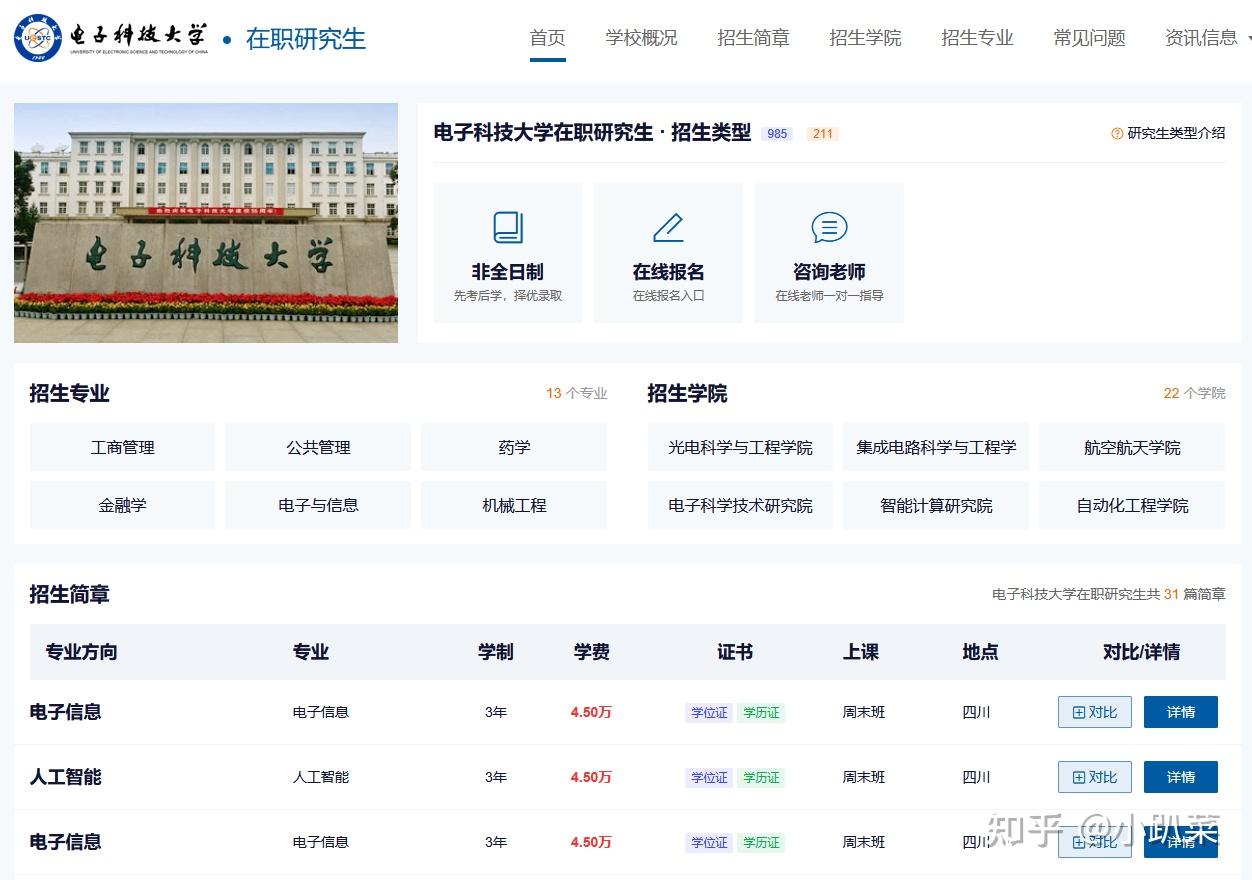Choose the 金融学 major
The height and width of the screenshot is (880, 1252).
click(x=122, y=506)
